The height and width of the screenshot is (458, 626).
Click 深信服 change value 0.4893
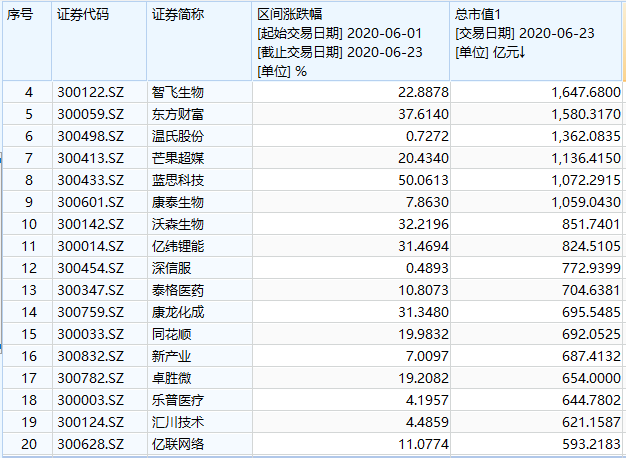[x=427, y=268]
